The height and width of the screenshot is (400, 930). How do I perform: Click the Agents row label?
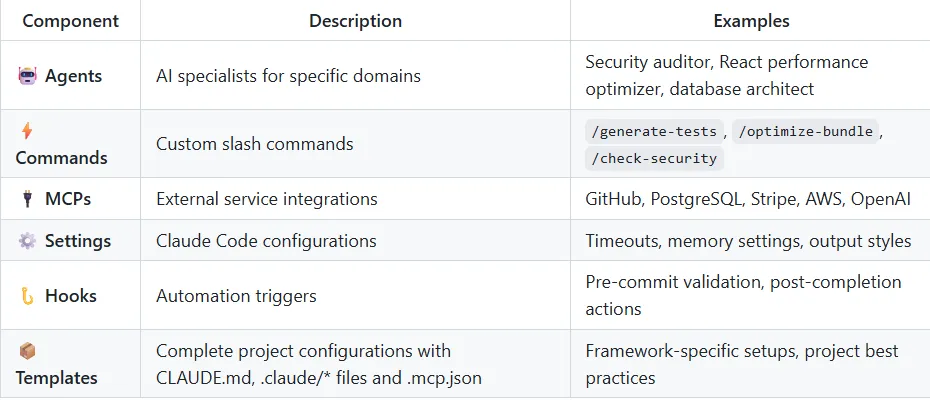click(76, 75)
